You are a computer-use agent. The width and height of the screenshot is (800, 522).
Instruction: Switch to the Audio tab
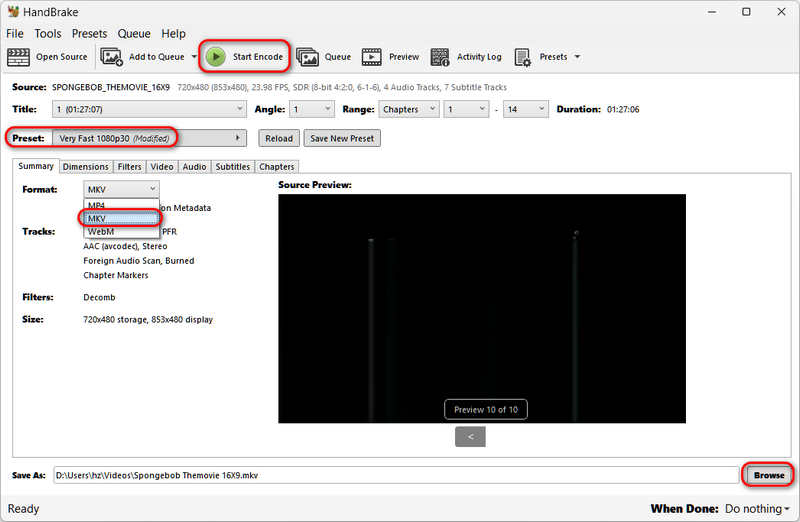(x=194, y=167)
